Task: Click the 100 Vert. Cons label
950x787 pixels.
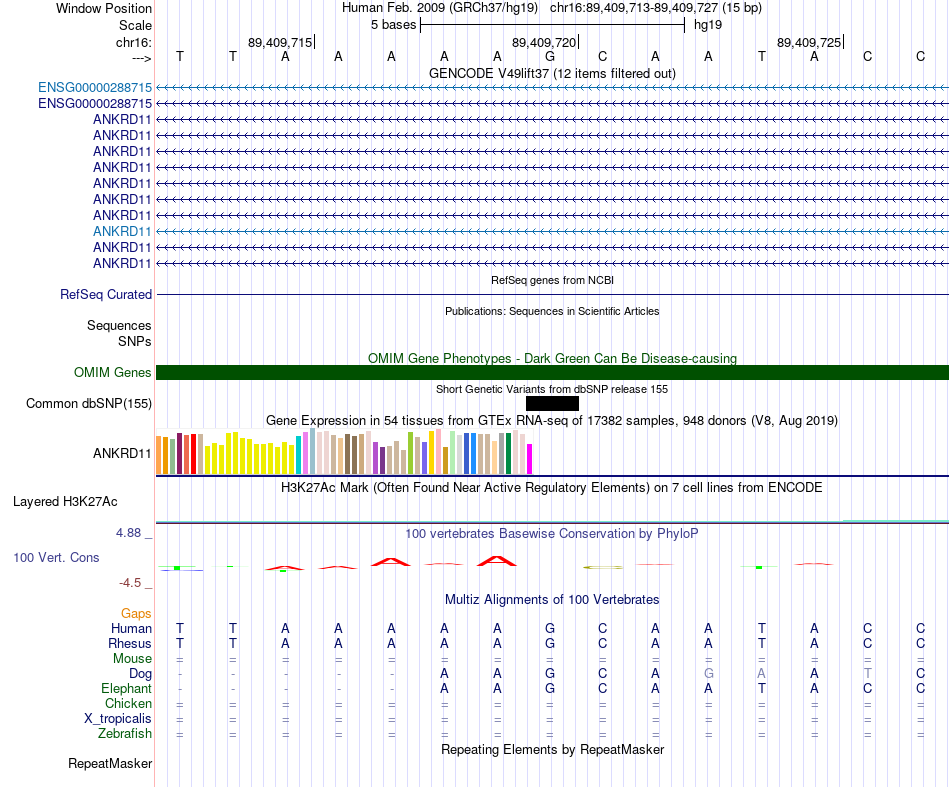Action: (x=56, y=557)
